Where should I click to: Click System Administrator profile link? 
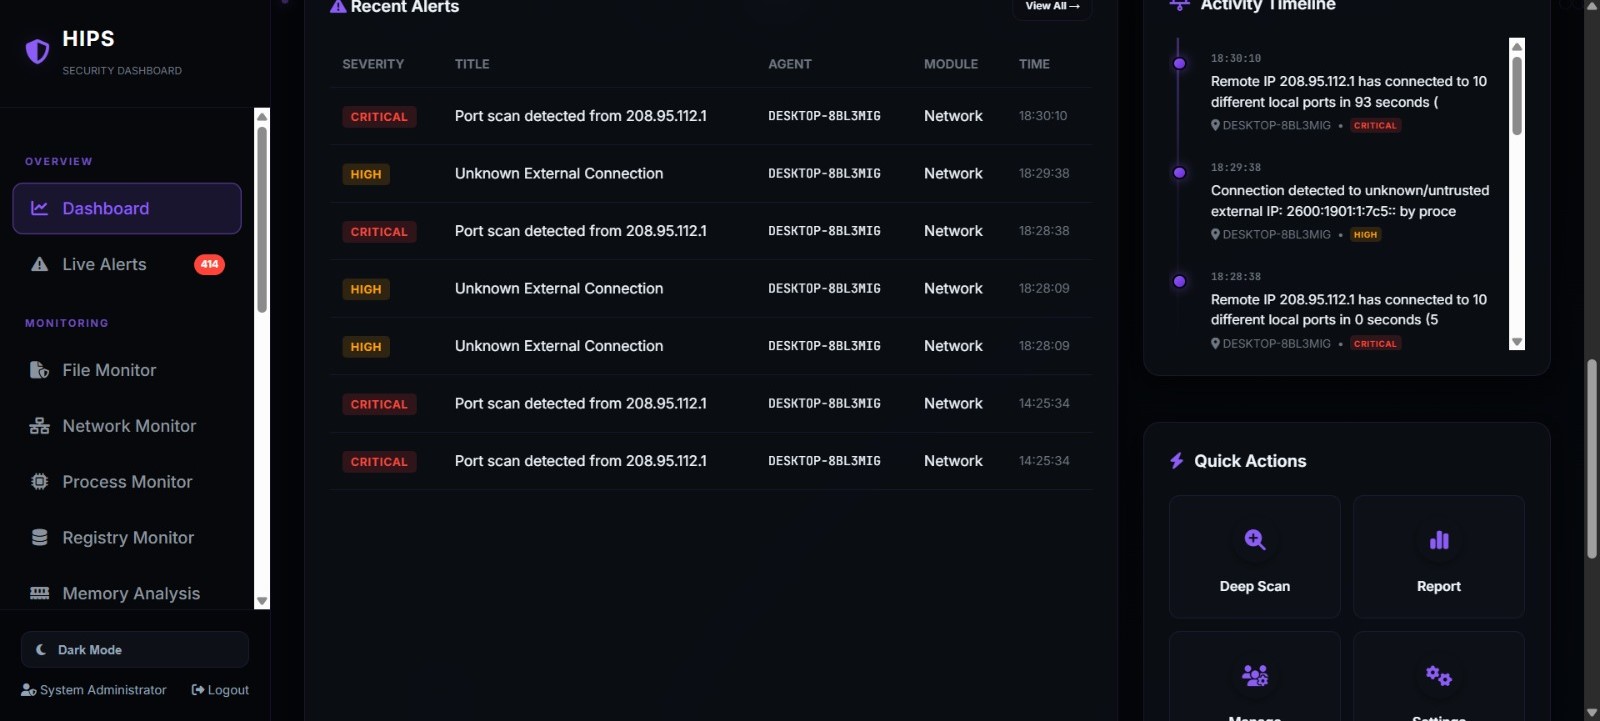[x=94, y=690]
